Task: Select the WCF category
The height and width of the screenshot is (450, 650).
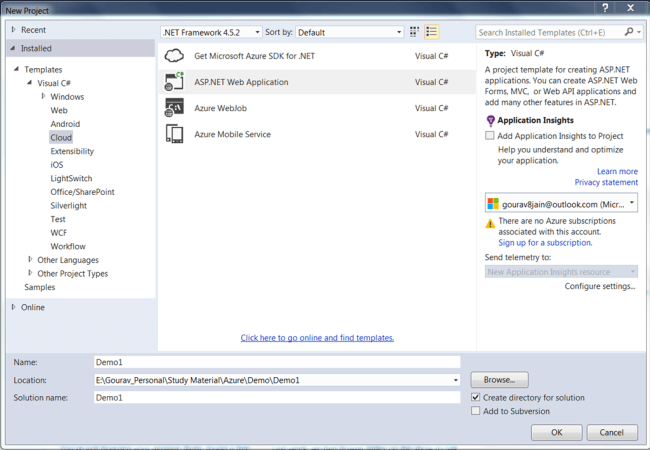Action: (x=58, y=233)
